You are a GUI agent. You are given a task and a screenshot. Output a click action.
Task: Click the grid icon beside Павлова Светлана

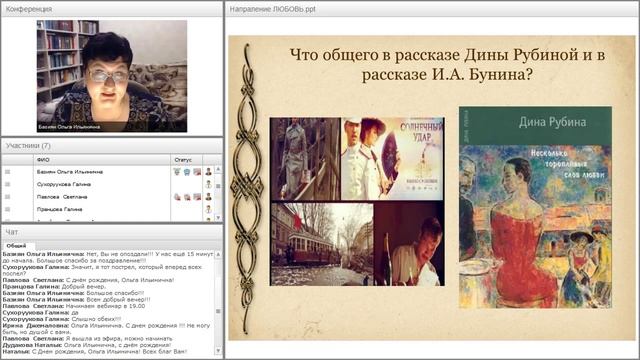[x=7, y=197]
